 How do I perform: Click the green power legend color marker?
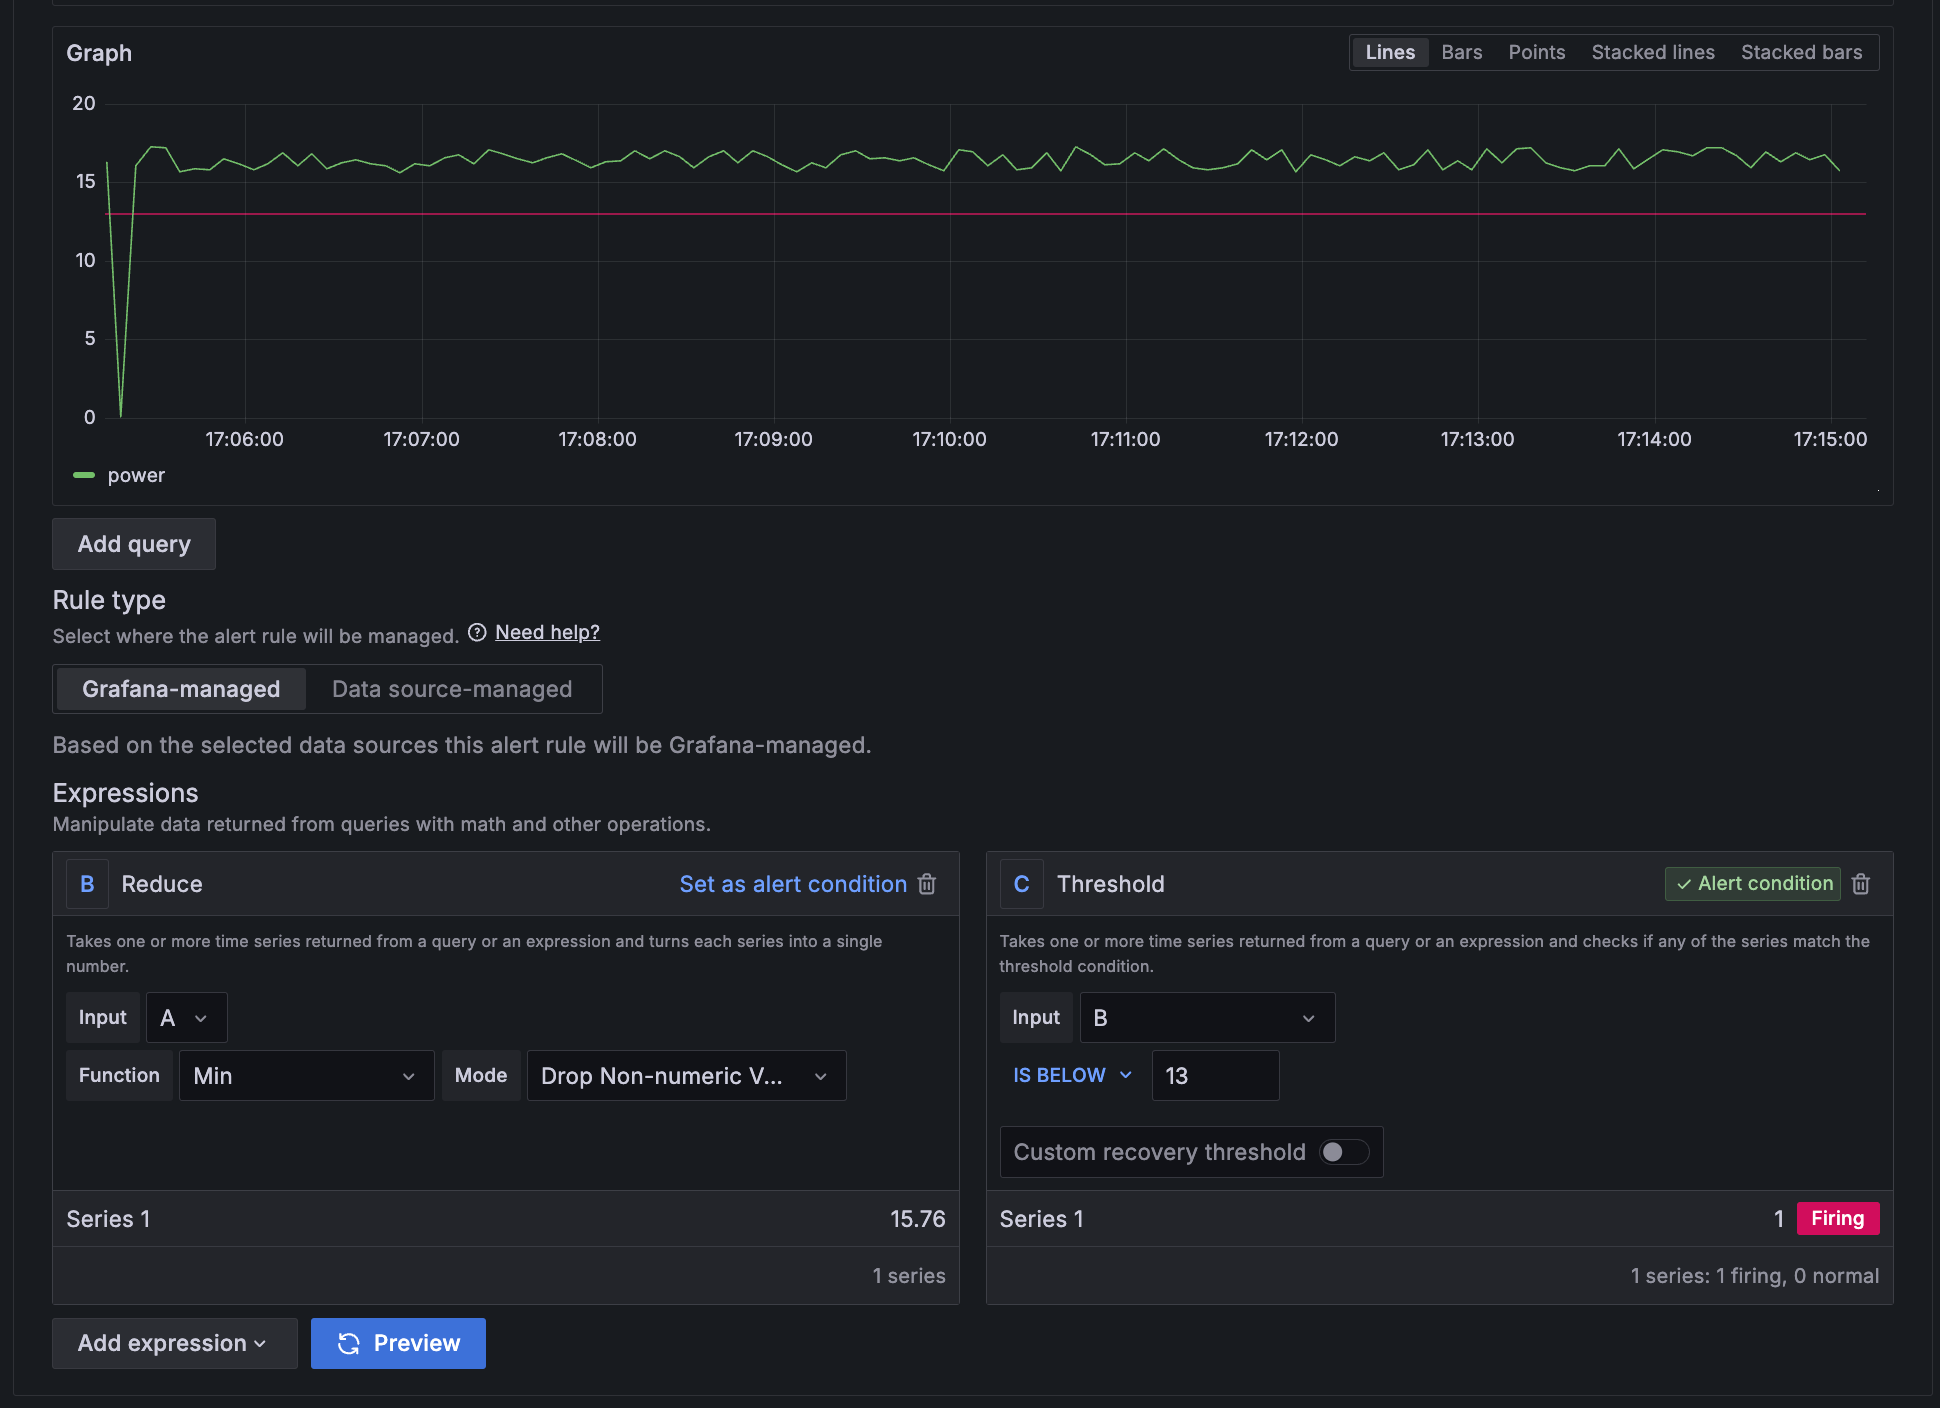(84, 475)
